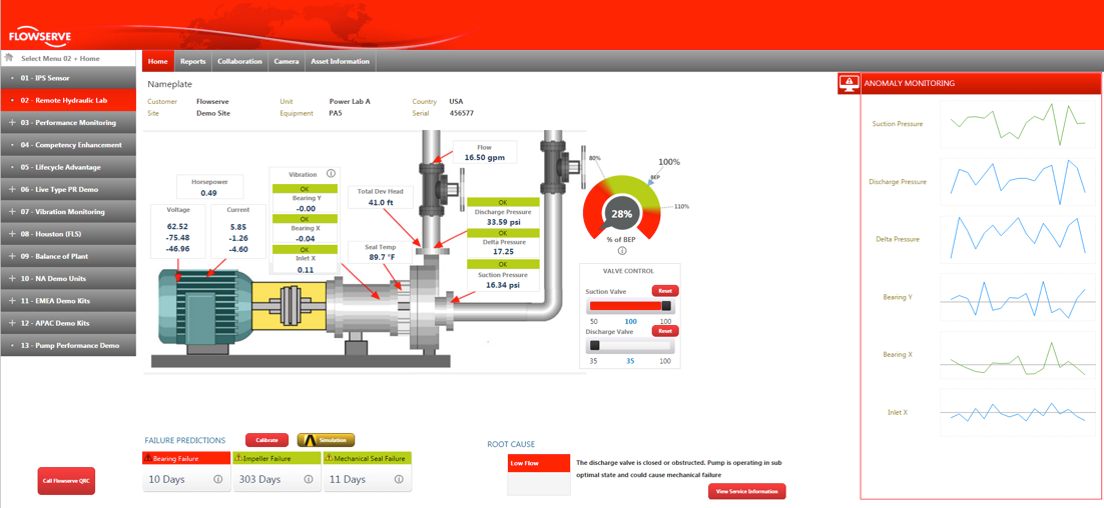Click the home icon beside Select Menu
The height and width of the screenshot is (508, 1104).
point(9,58)
